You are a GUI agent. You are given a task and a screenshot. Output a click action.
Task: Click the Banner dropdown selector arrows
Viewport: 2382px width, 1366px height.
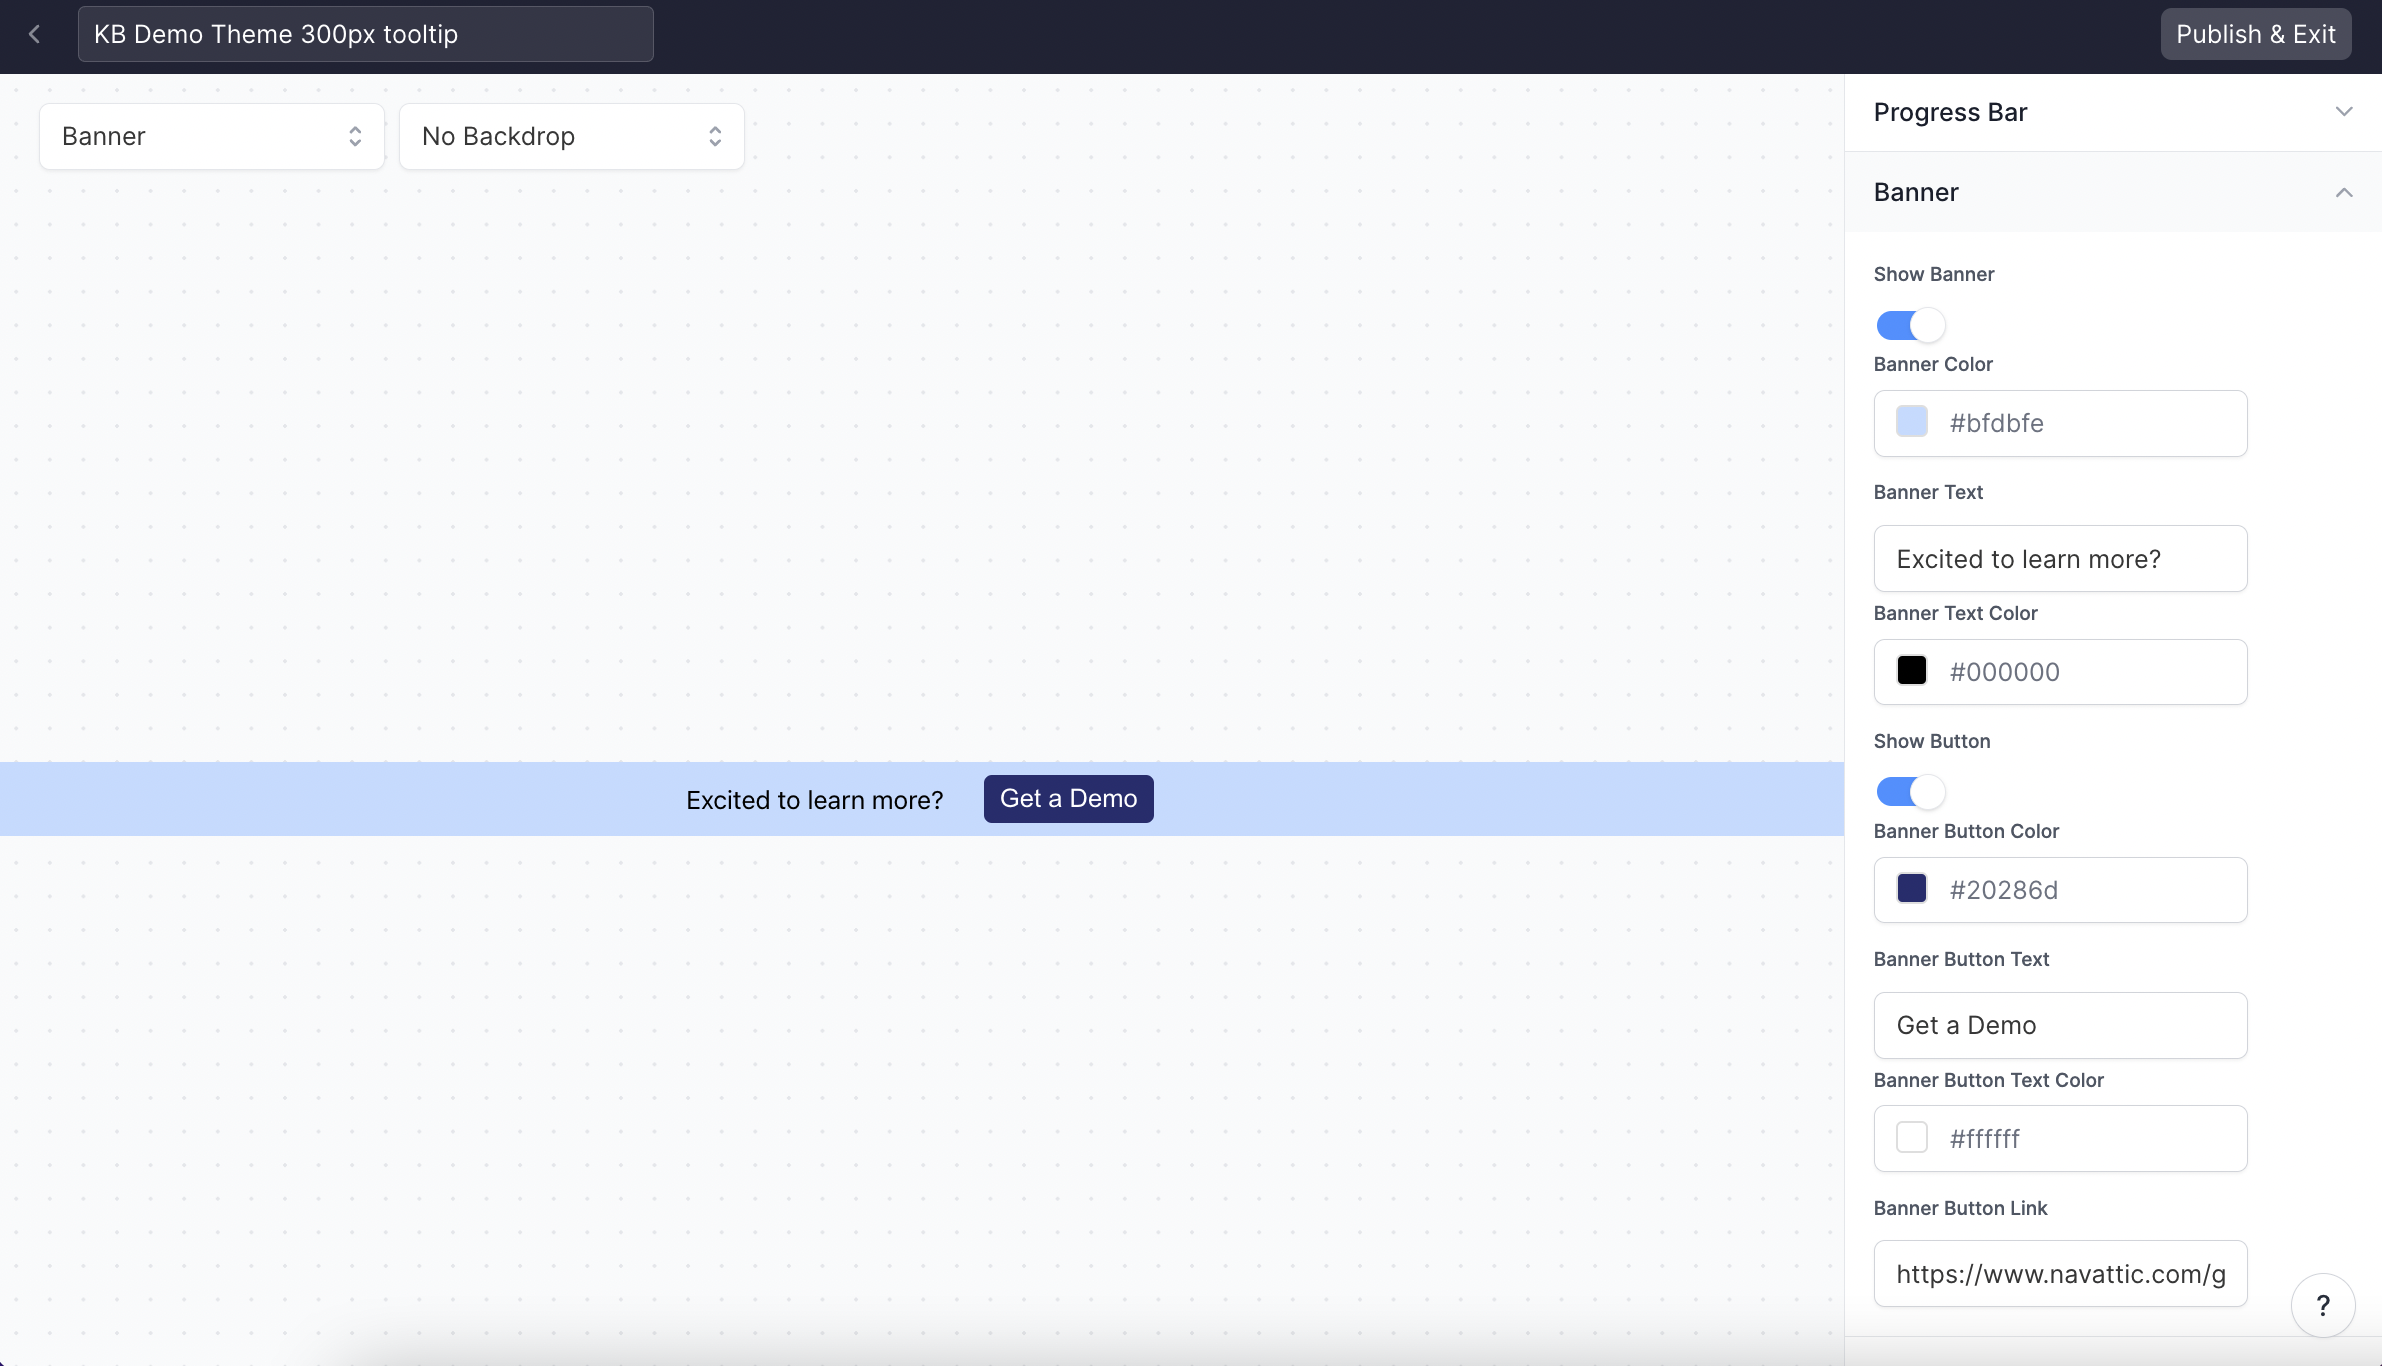pyautogui.click(x=355, y=137)
